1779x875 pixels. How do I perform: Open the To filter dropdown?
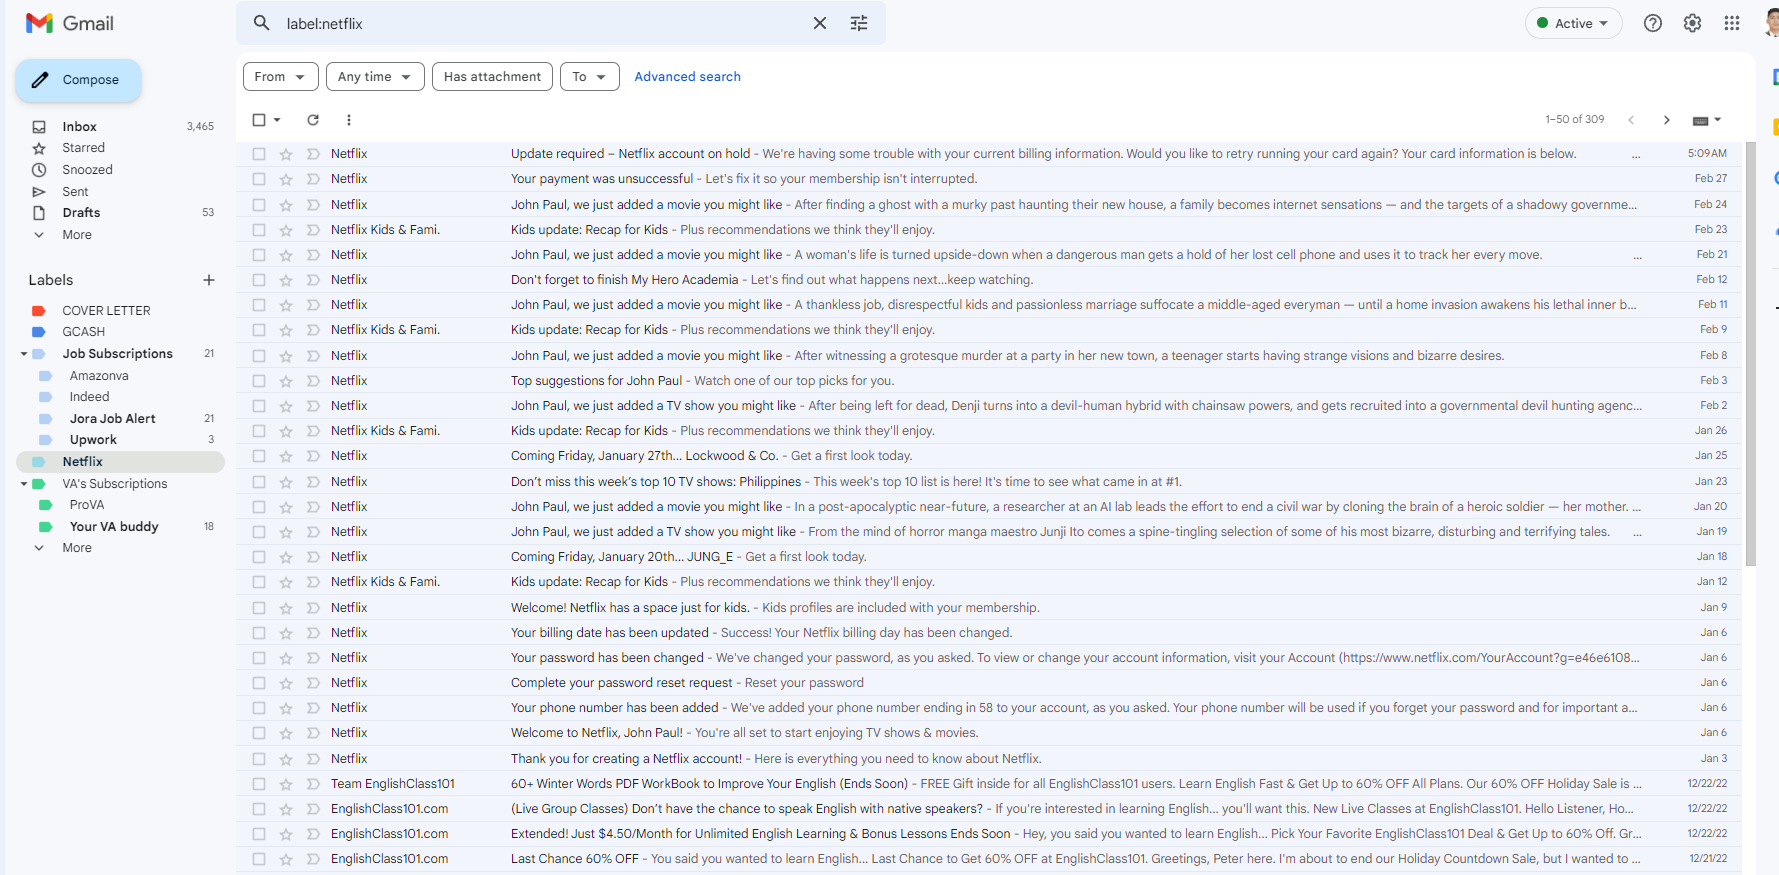590,77
